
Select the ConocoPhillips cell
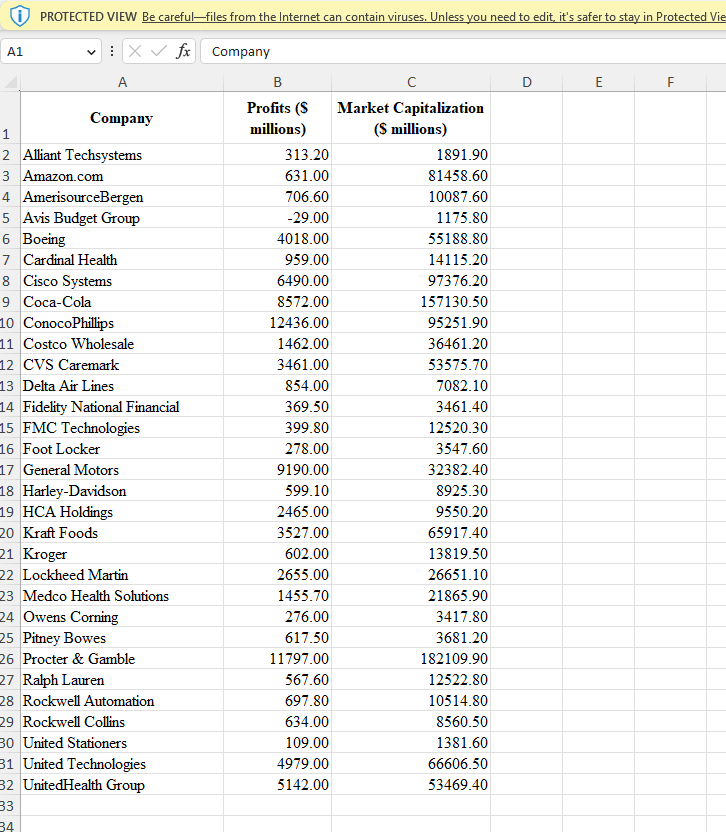point(122,323)
